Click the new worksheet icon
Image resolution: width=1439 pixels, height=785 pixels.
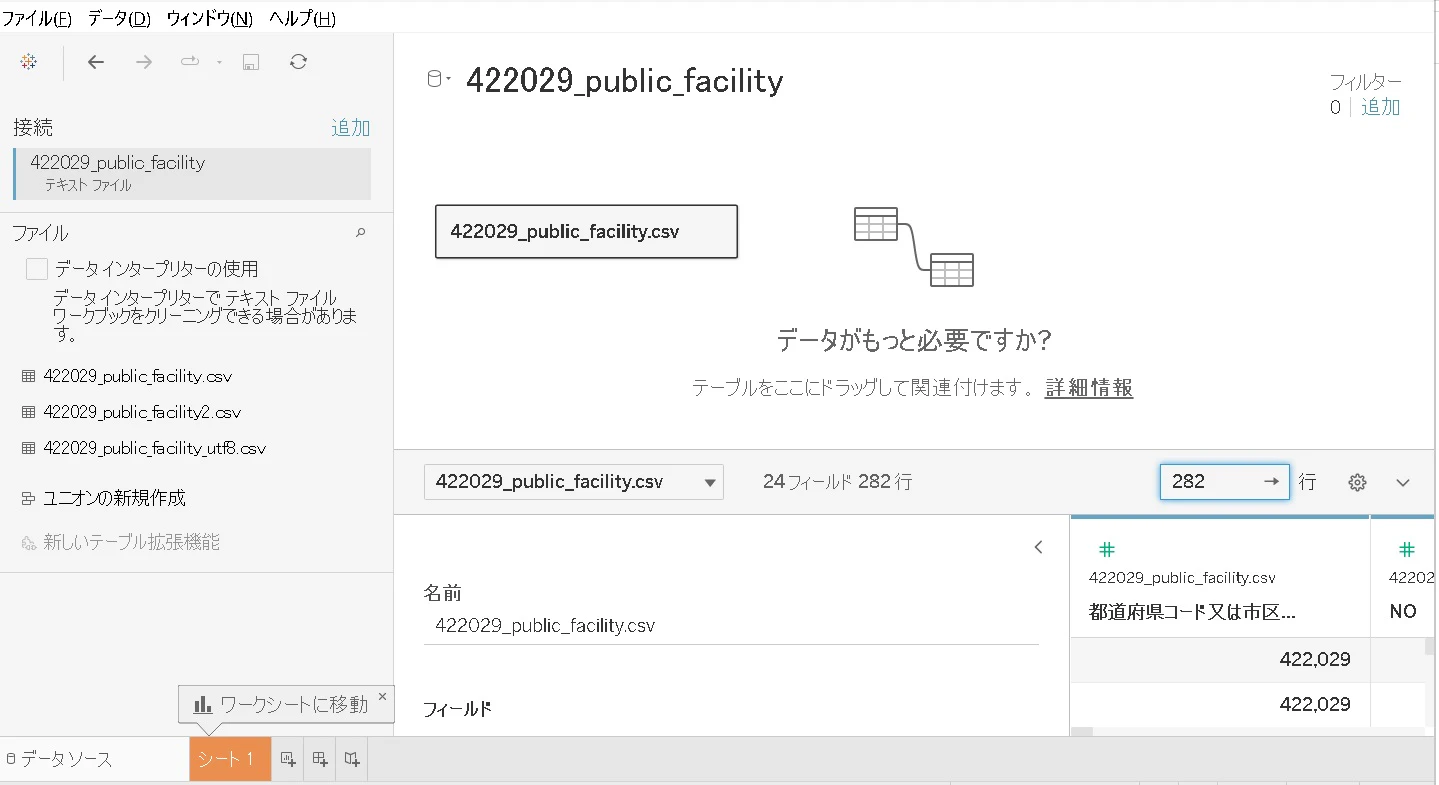[288, 759]
